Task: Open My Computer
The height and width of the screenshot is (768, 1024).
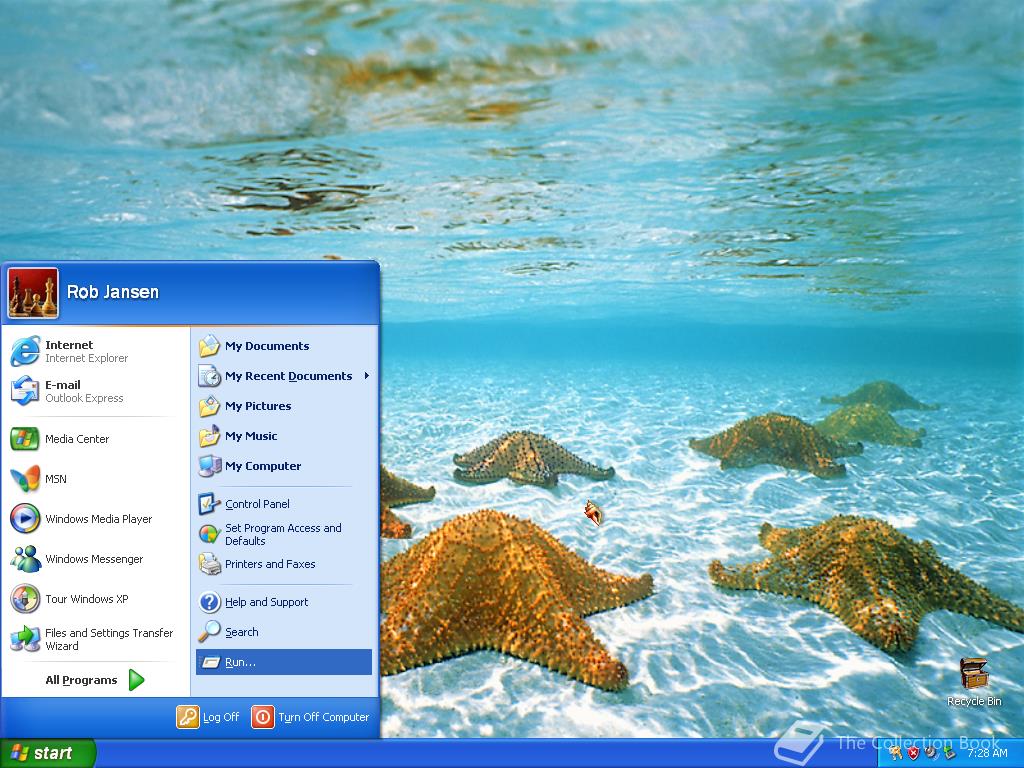Action: [x=284, y=466]
